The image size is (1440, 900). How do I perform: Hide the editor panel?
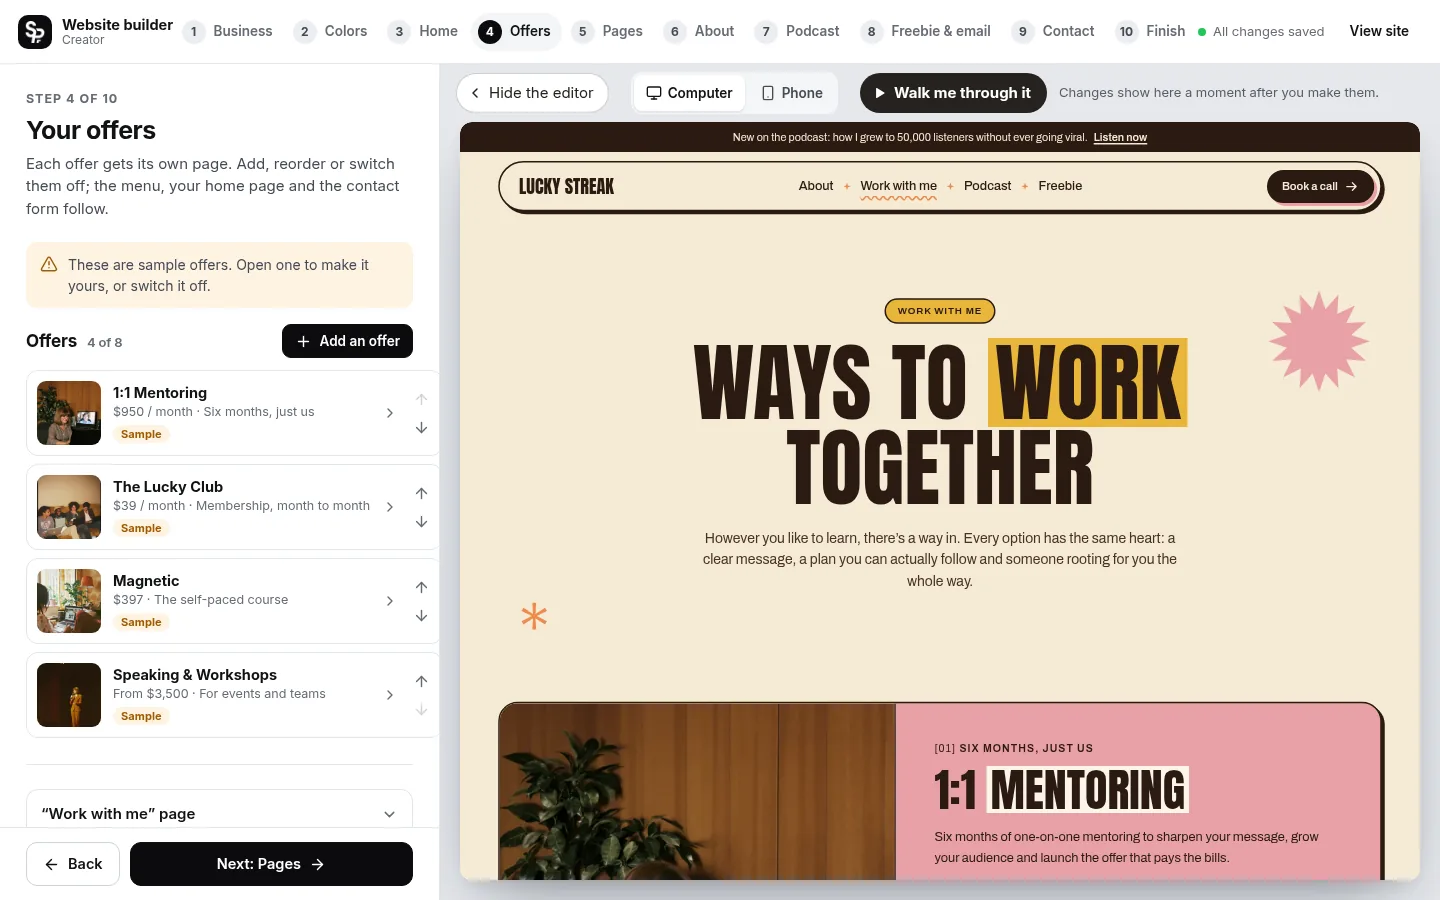pyautogui.click(x=532, y=93)
